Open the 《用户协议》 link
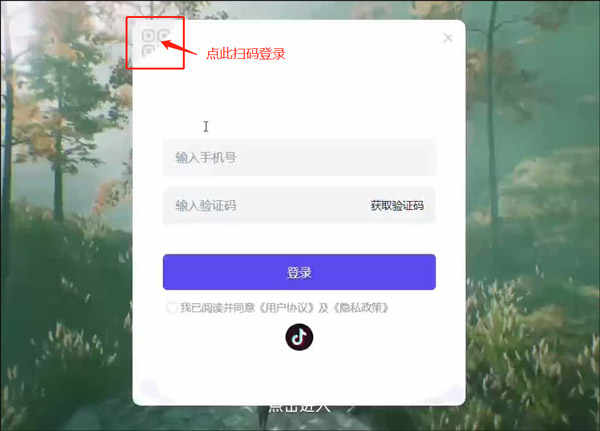Image resolution: width=600 pixels, height=431 pixels. (x=287, y=308)
